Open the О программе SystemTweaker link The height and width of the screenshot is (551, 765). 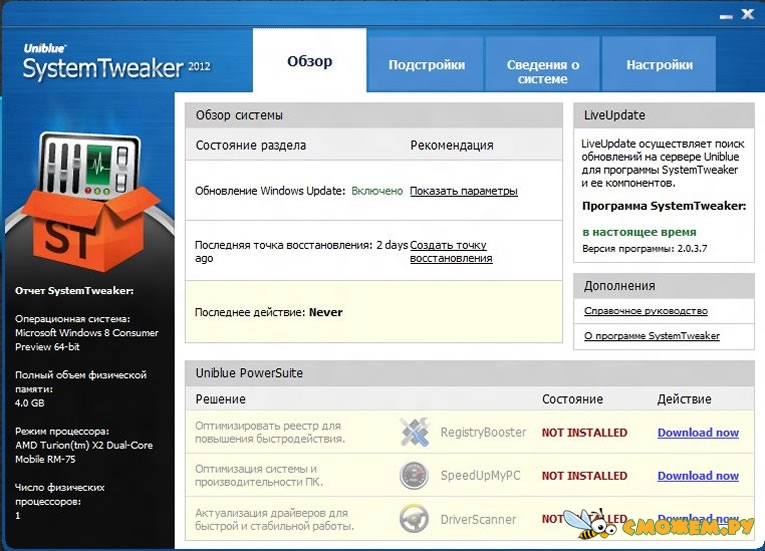pos(652,336)
